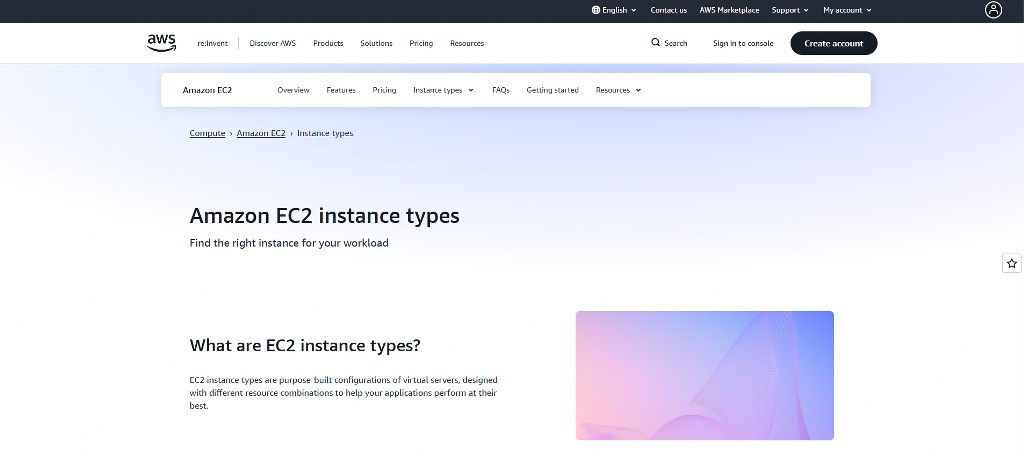Image resolution: width=1024 pixels, height=453 pixels.
Task: Open the Pricing menu in main navigation
Action: [x=421, y=43]
